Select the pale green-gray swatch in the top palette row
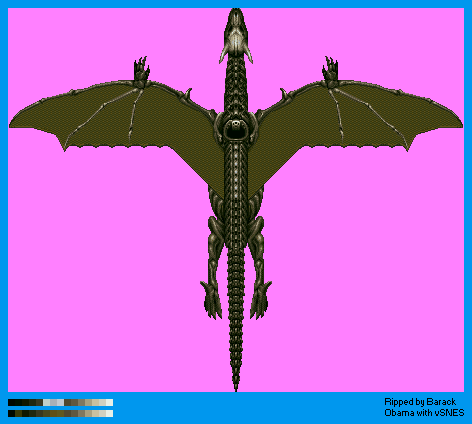 pyautogui.click(x=46, y=402)
